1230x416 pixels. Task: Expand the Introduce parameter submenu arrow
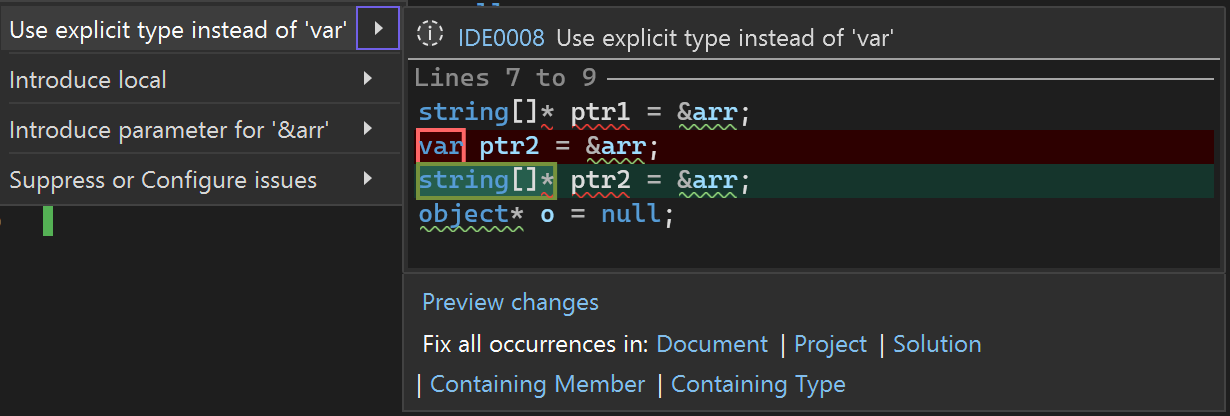368,129
